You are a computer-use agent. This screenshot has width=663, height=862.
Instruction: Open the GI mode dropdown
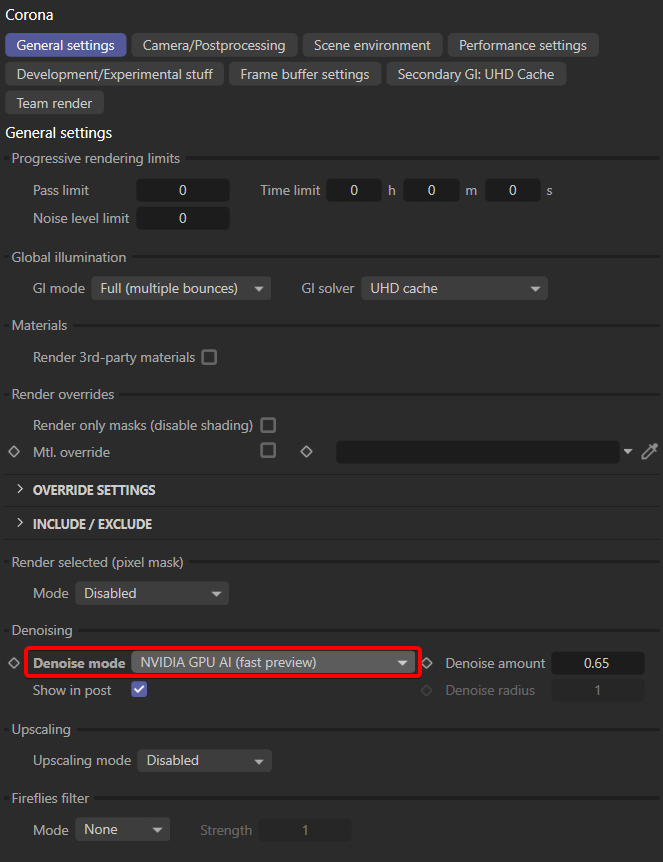click(x=181, y=289)
